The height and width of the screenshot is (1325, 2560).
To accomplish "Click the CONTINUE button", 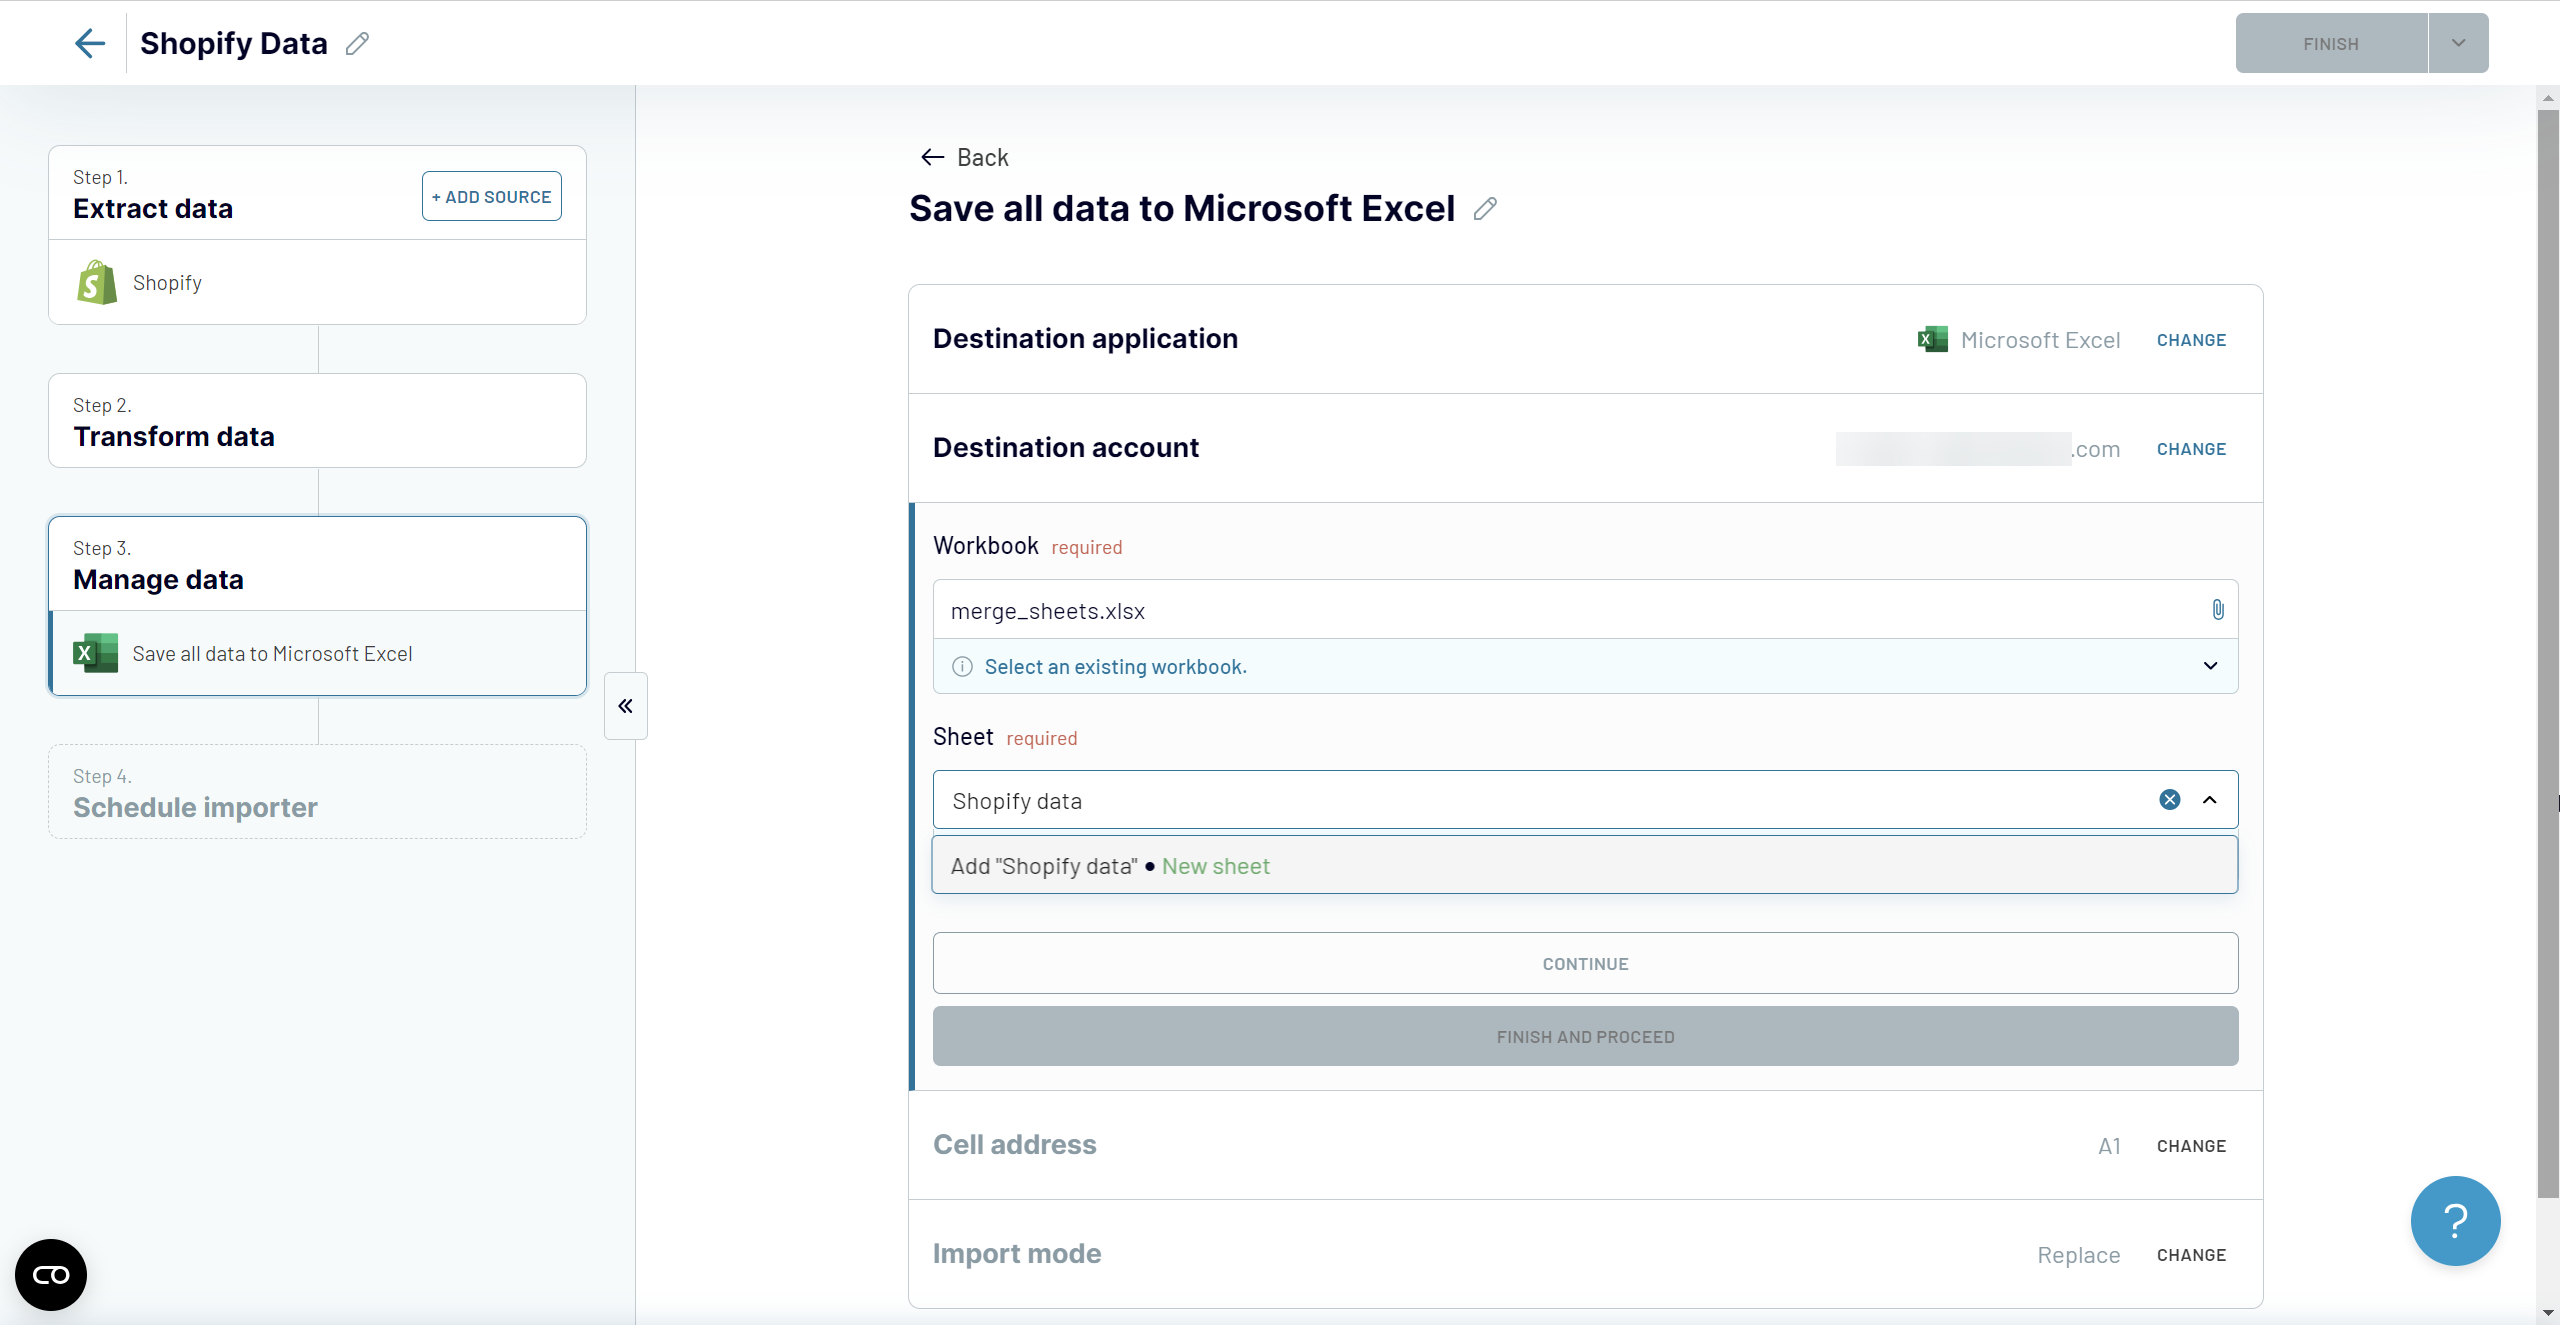I will click(x=1585, y=963).
